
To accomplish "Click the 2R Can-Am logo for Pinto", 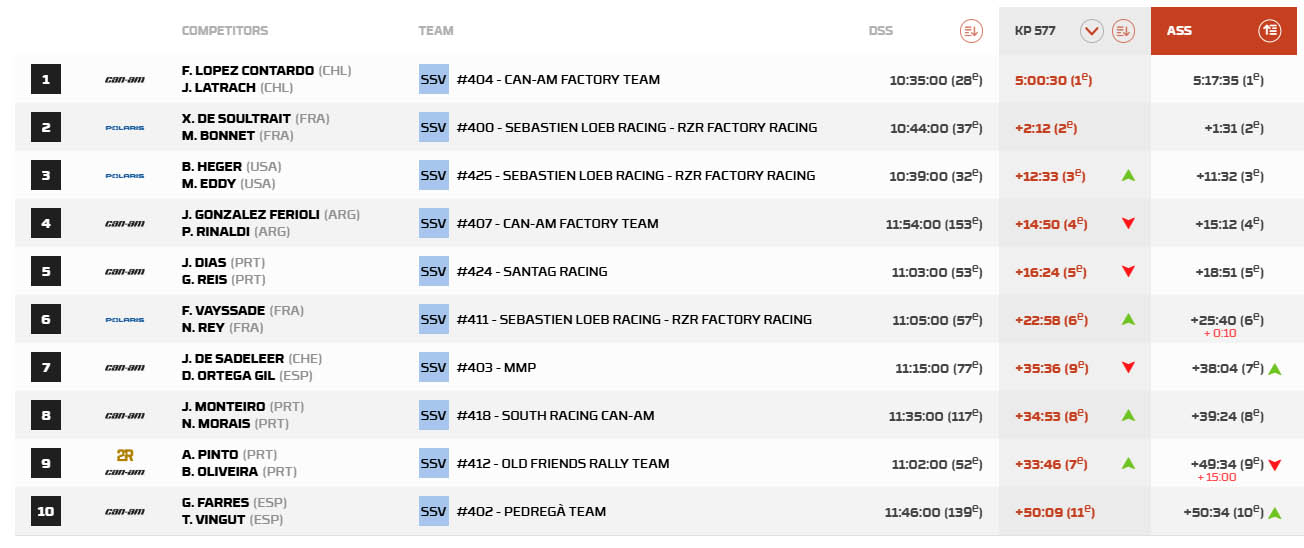I will (125, 463).
